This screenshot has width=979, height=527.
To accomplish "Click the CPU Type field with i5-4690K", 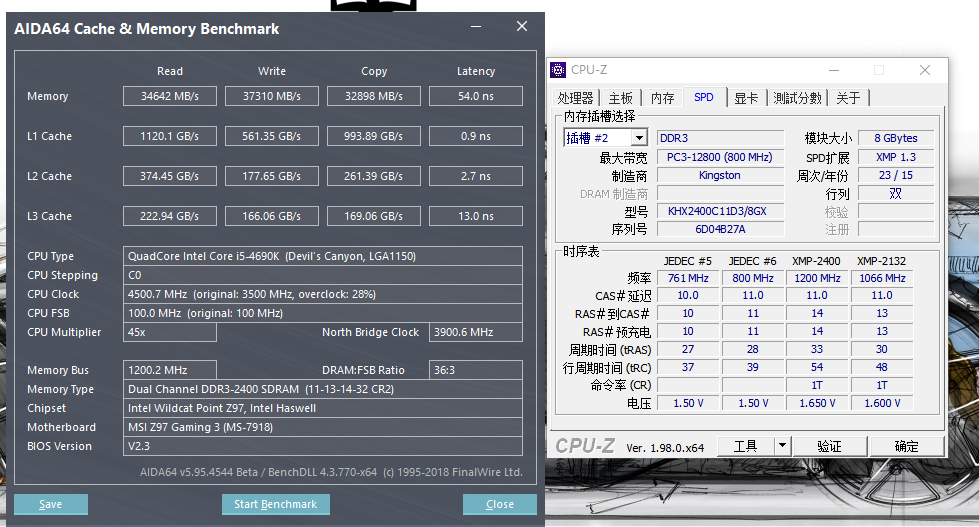I will point(323,256).
